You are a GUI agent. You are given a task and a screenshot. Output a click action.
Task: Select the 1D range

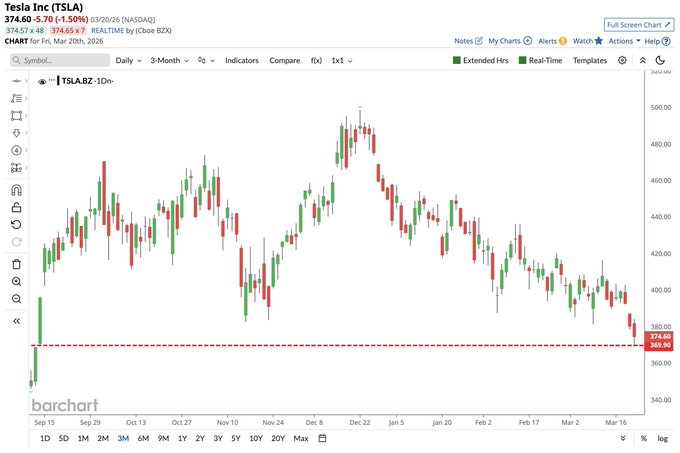pos(45,438)
